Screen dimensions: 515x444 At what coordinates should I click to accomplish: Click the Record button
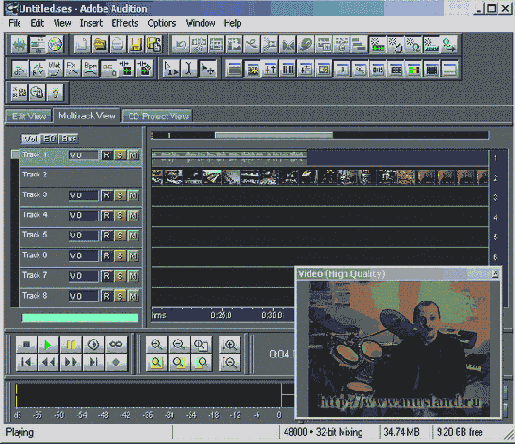[116, 362]
